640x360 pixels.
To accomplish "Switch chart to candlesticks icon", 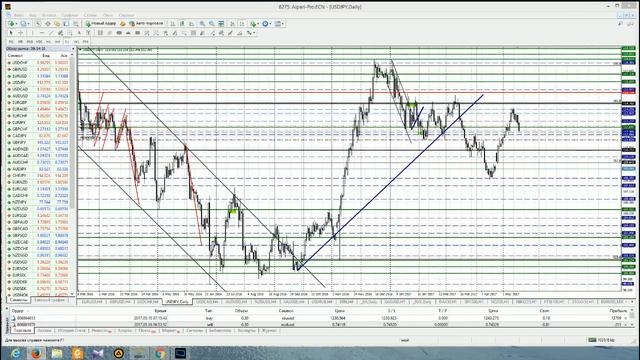I will pos(182,24).
